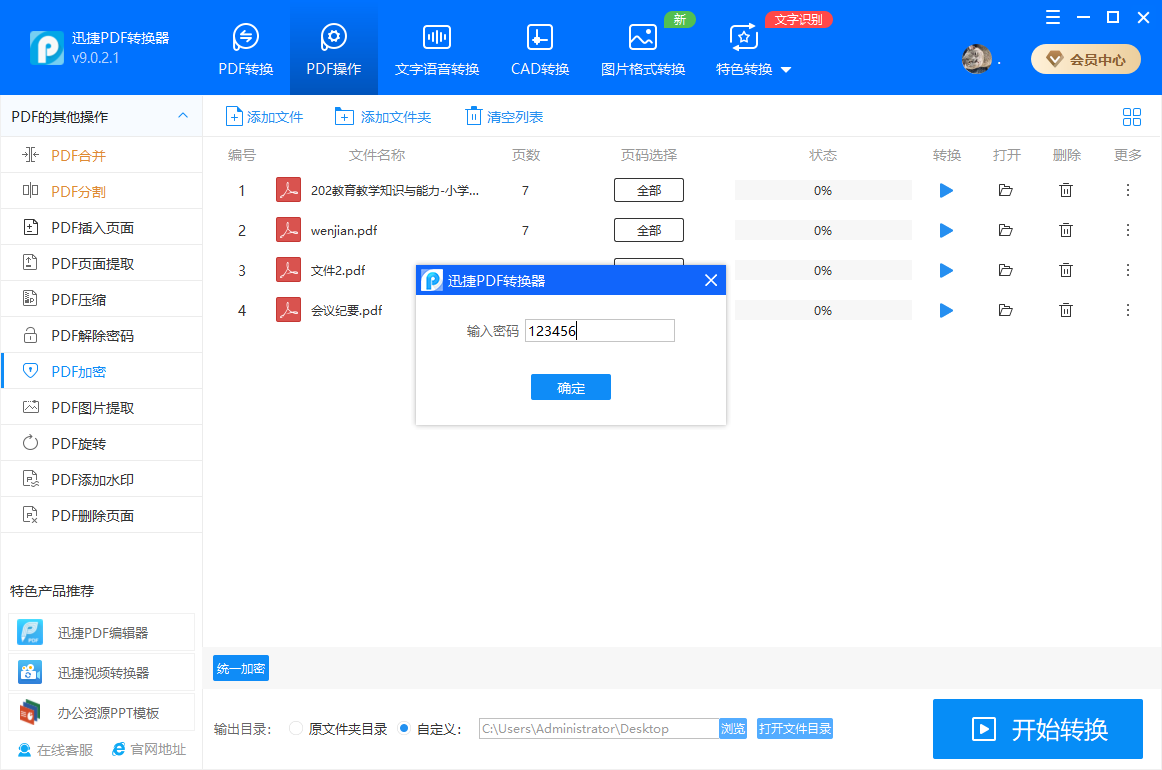Open more options for wenjian.pdf
1162x770 pixels.
[1128, 230]
